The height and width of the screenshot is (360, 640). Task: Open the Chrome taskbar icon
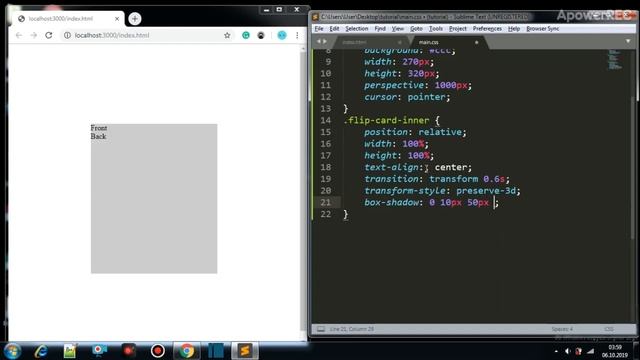pos(187,351)
